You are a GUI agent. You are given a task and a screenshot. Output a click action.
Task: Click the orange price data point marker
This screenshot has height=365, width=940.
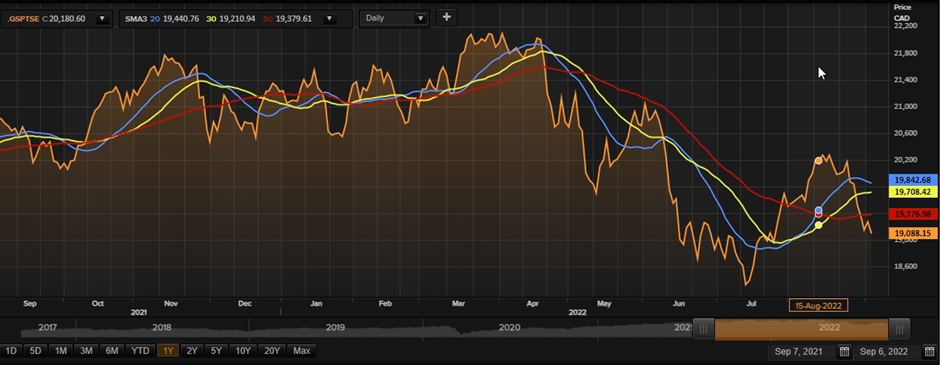819,161
